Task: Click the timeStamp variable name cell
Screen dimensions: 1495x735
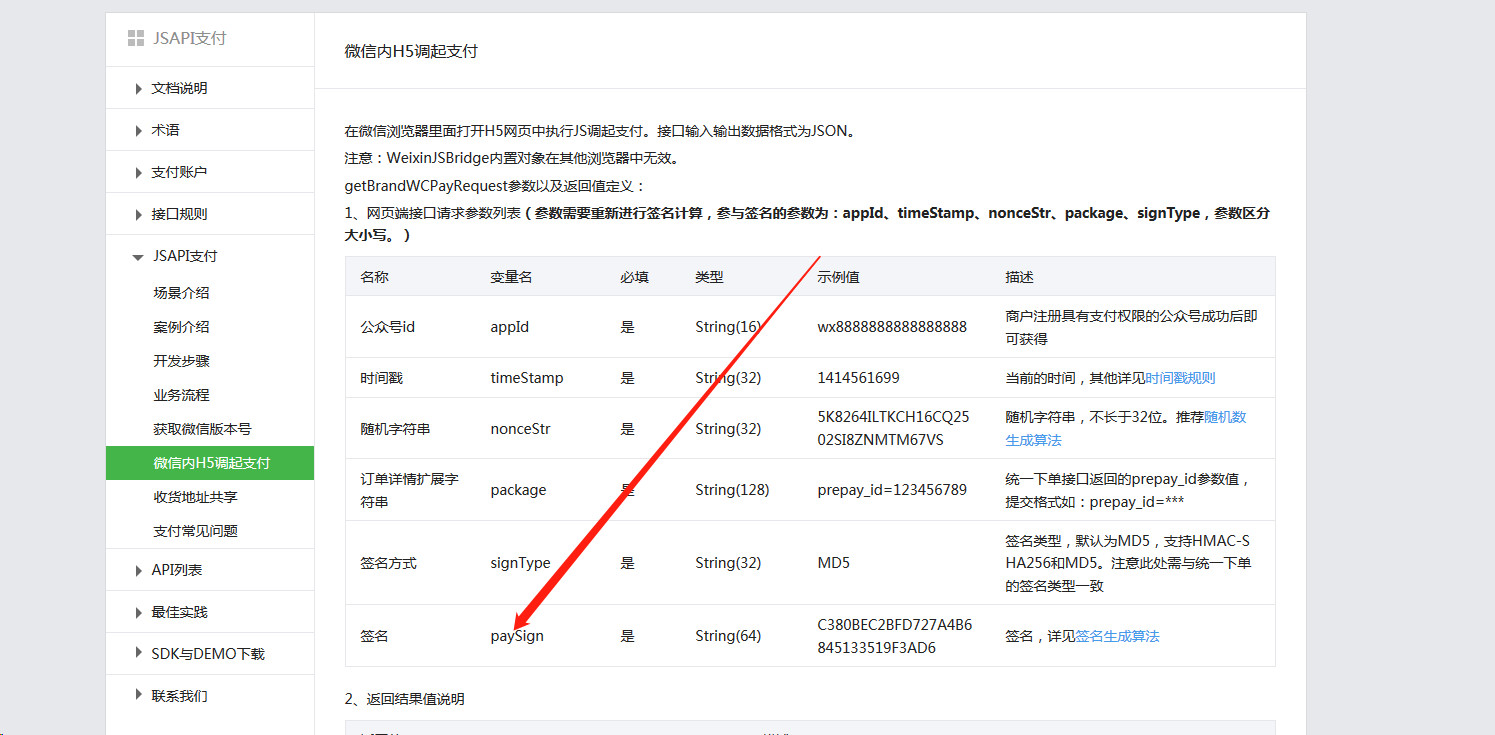Action: coord(527,378)
